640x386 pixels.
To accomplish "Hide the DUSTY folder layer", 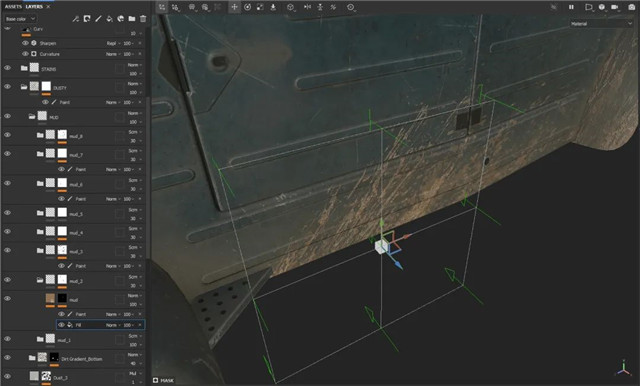I will pyautogui.click(x=7, y=87).
